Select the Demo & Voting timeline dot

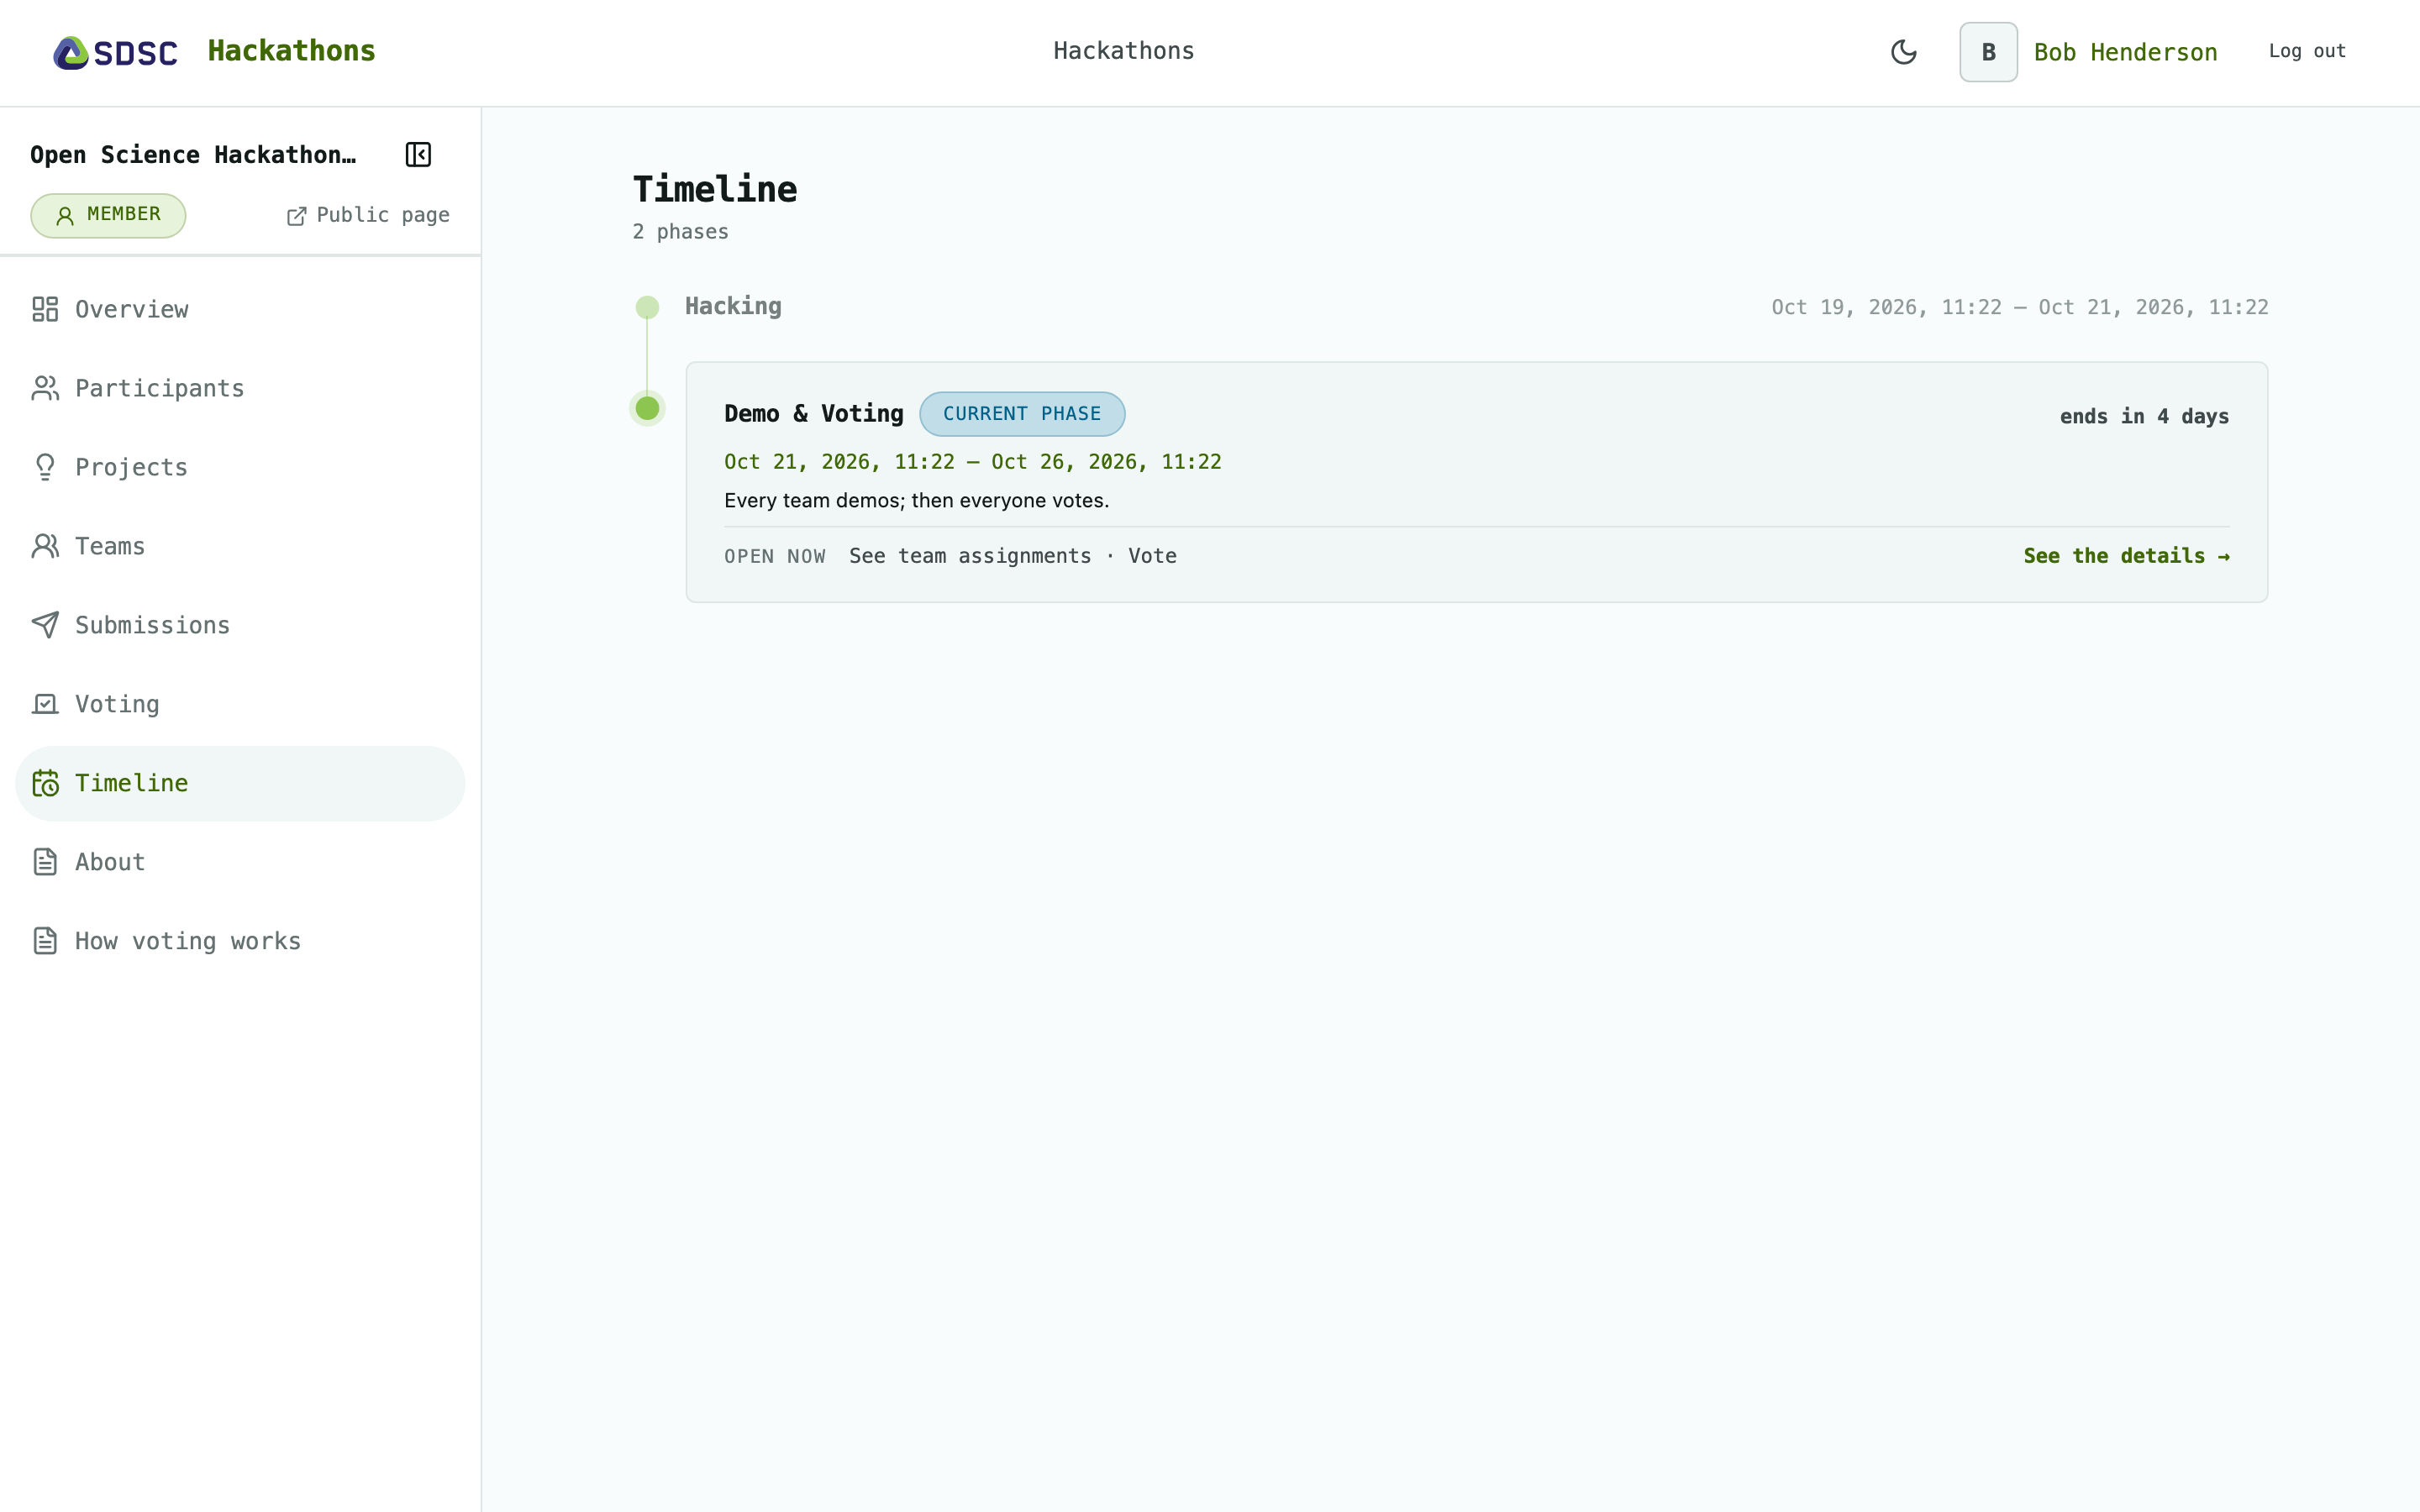(647, 408)
